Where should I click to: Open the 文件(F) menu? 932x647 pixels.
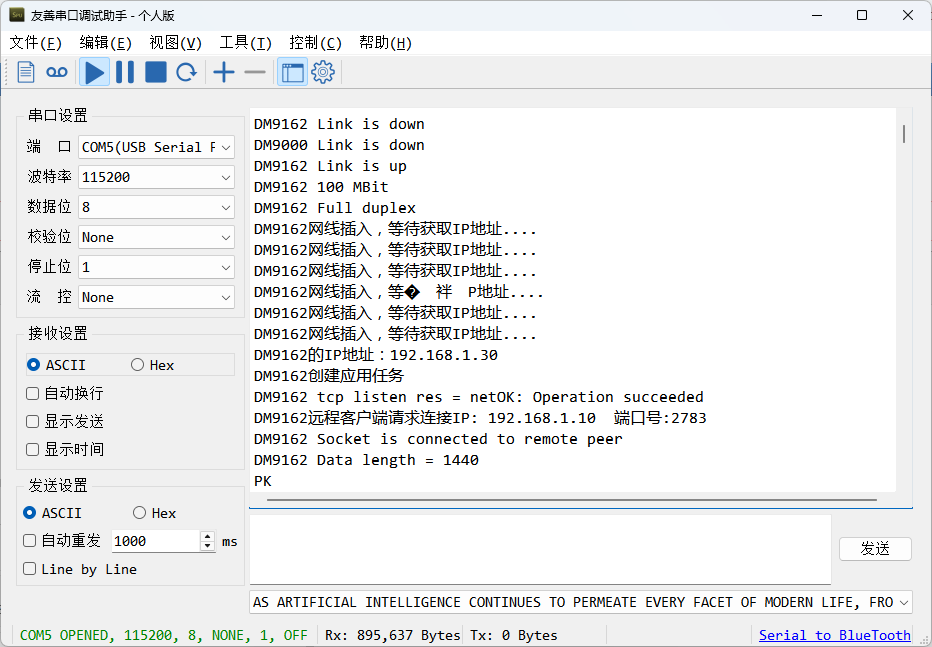[36, 43]
